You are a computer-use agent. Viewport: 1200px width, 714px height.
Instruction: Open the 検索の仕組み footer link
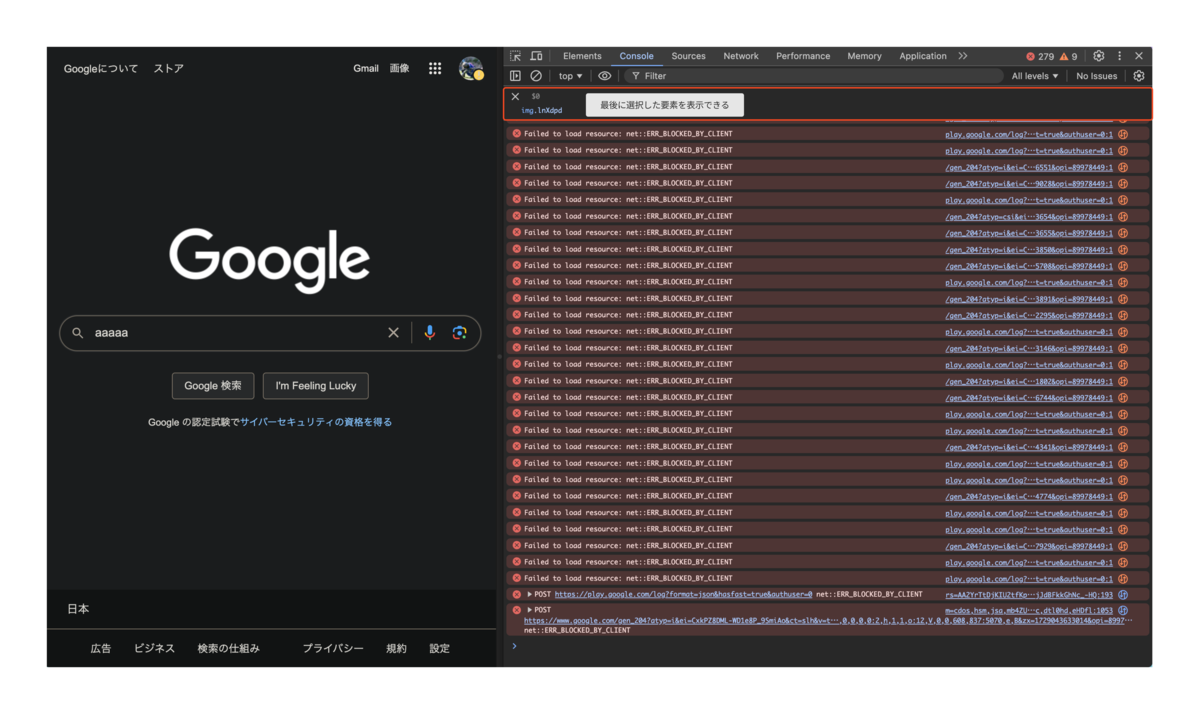click(x=228, y=648)
